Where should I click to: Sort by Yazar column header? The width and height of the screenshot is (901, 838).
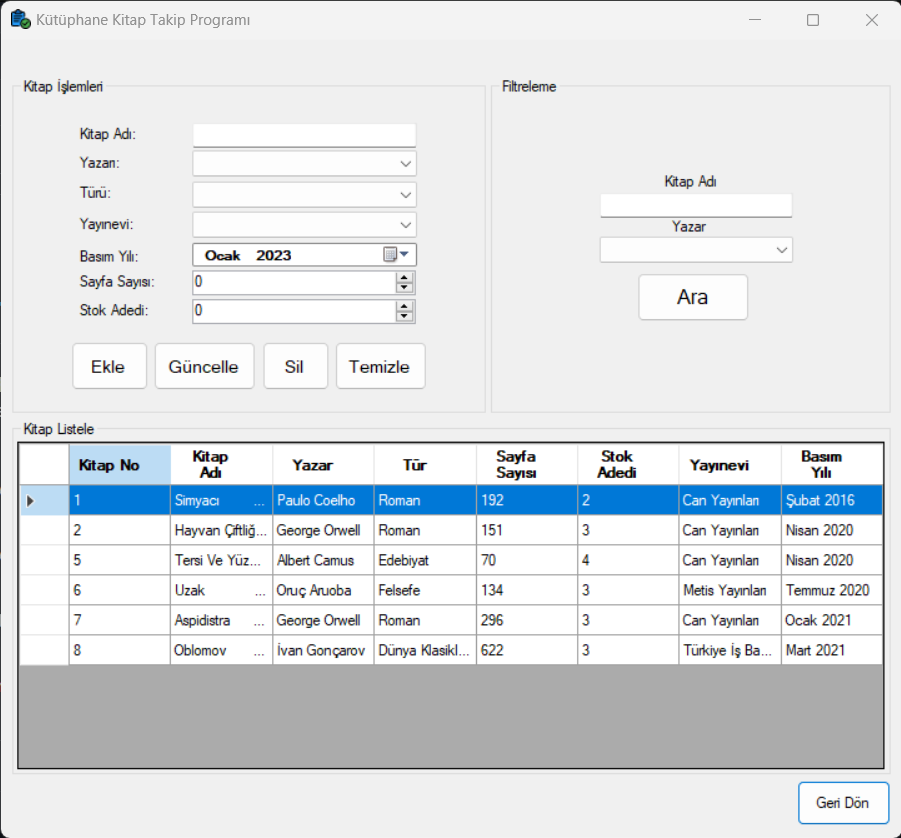(x=323, y=464)
